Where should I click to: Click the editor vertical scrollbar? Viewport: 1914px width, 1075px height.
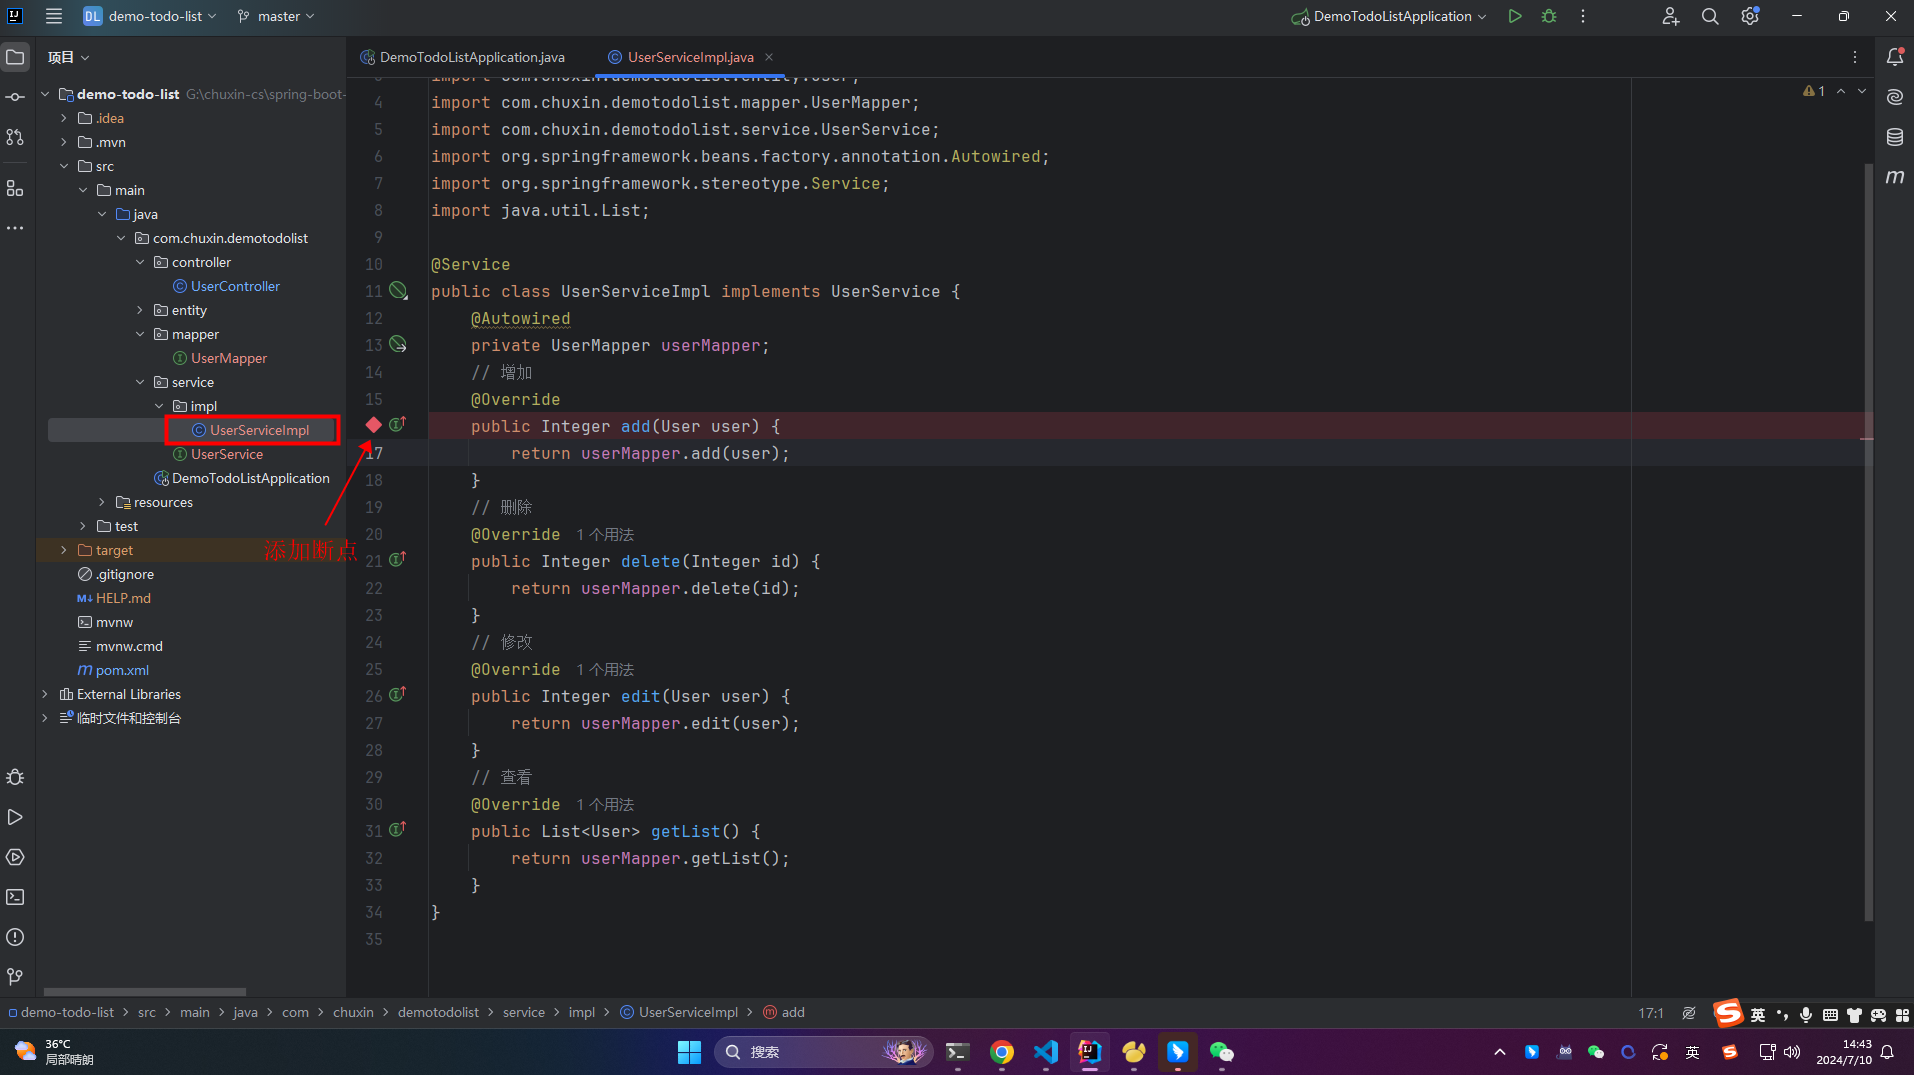1868,540
